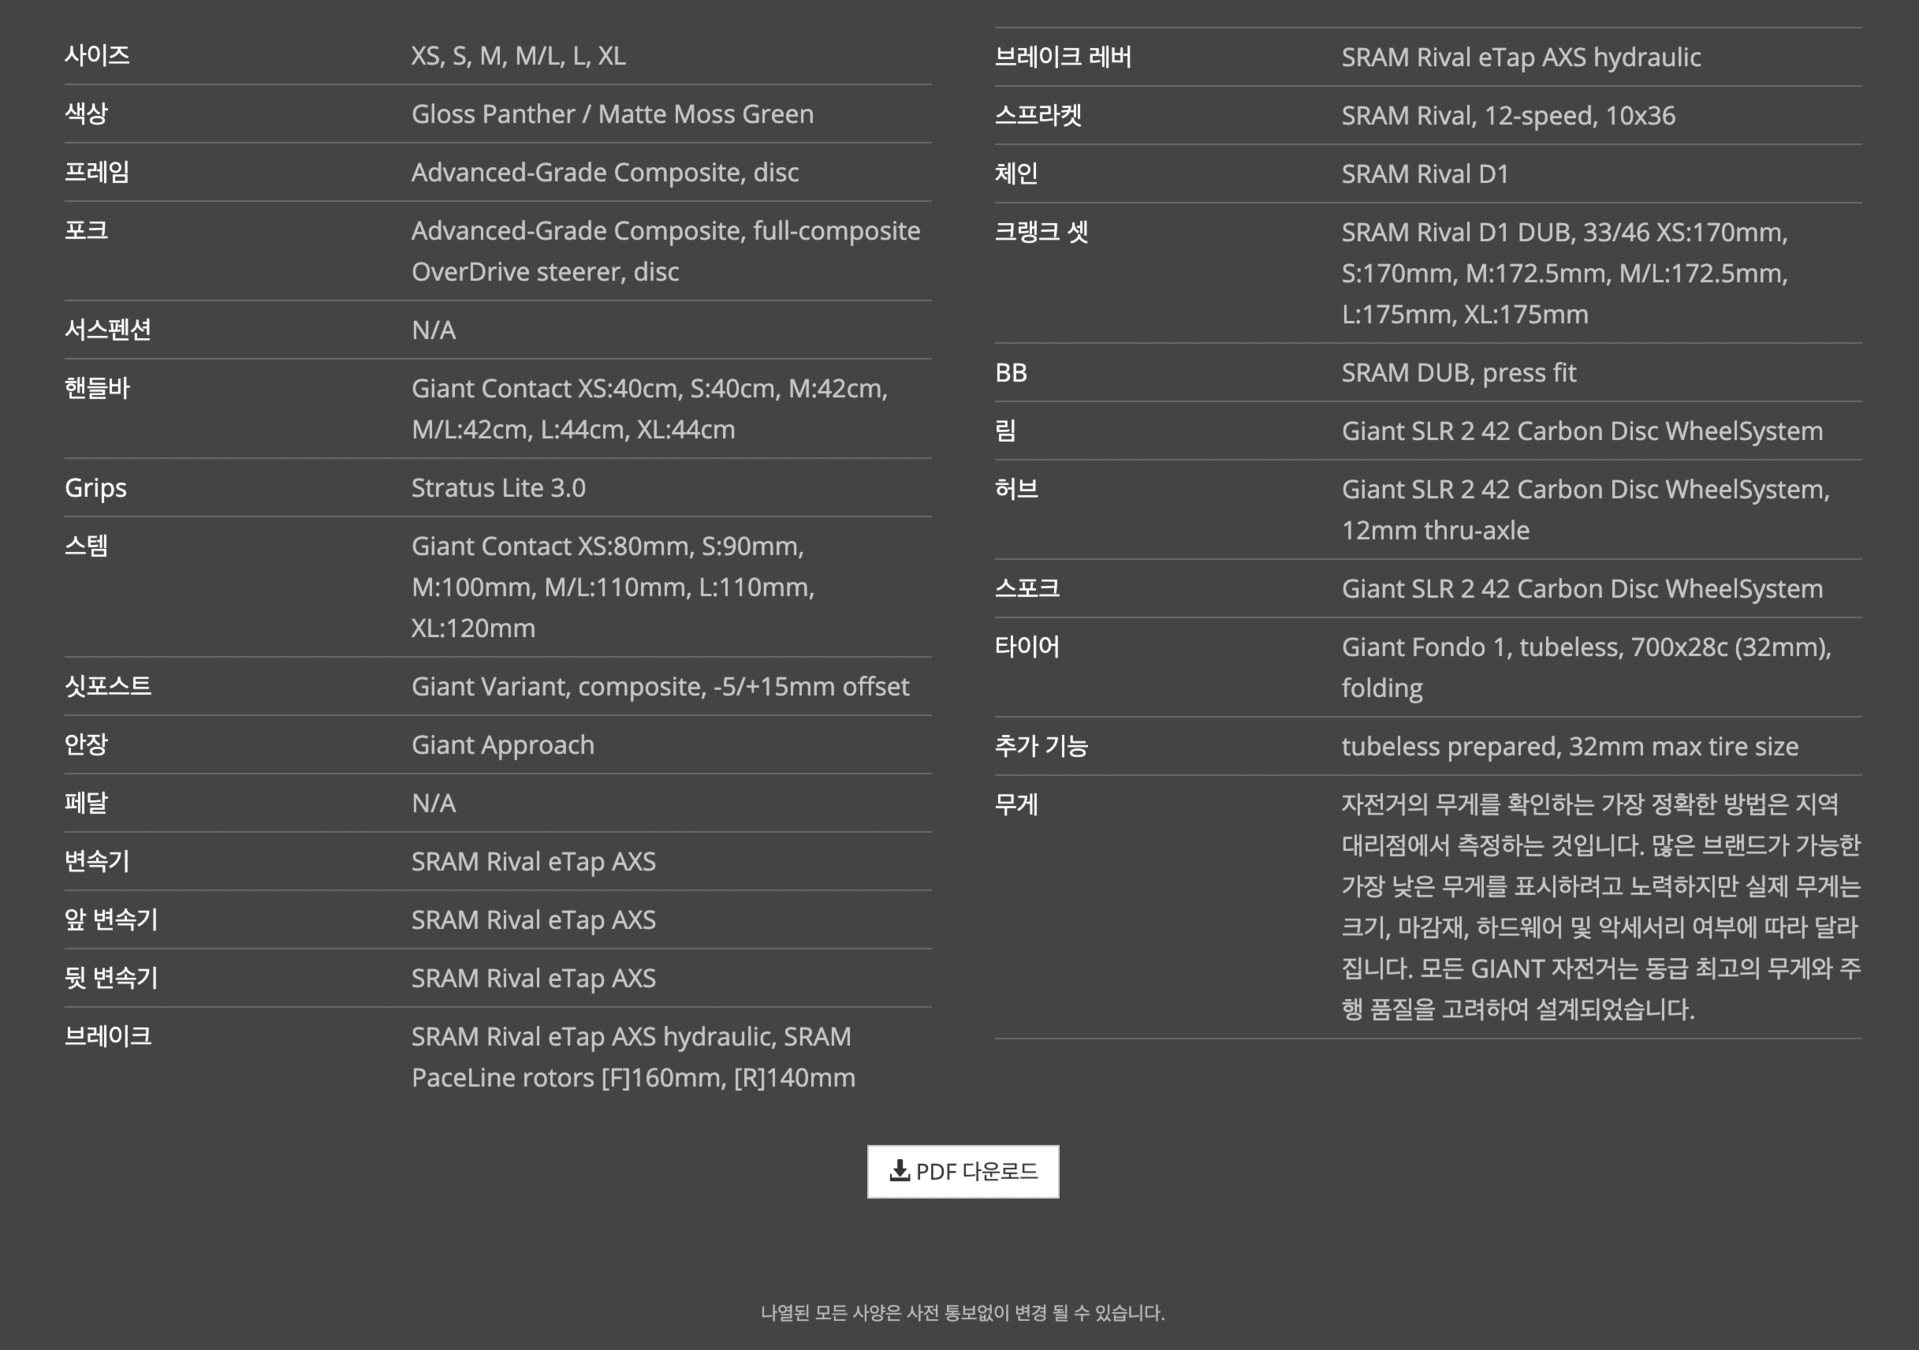Select the Grips label
This screenshot has height=1350, width=1919.
(x=95, y=488)
